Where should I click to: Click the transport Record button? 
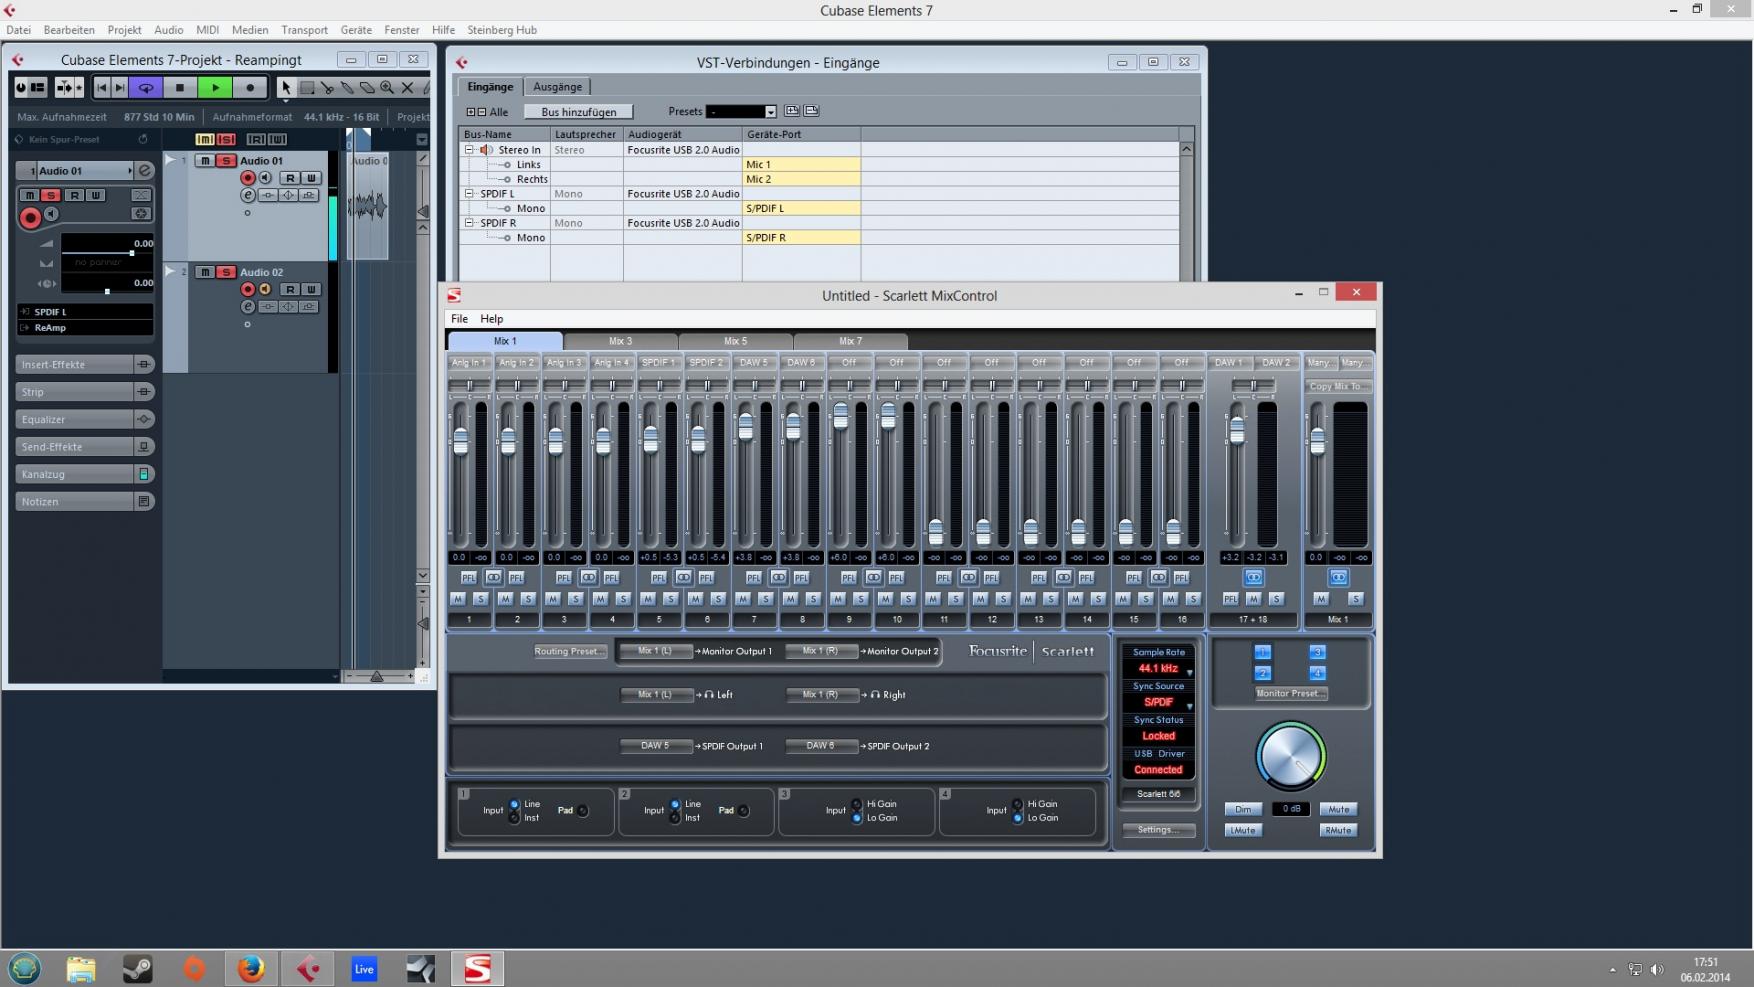pos(250,88)
